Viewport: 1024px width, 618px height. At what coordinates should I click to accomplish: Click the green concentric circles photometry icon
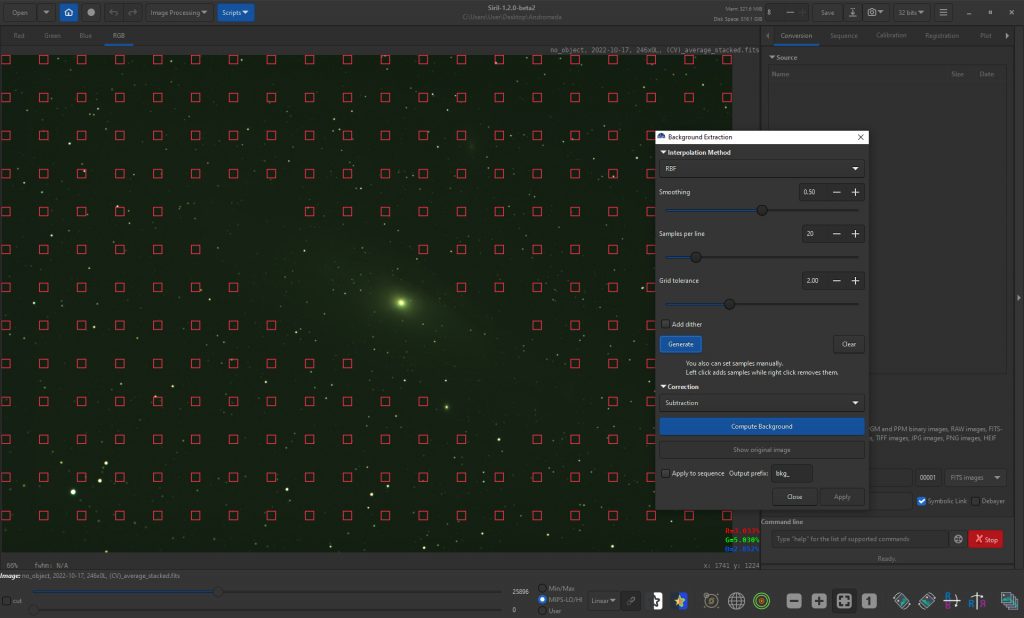point(761,600)
